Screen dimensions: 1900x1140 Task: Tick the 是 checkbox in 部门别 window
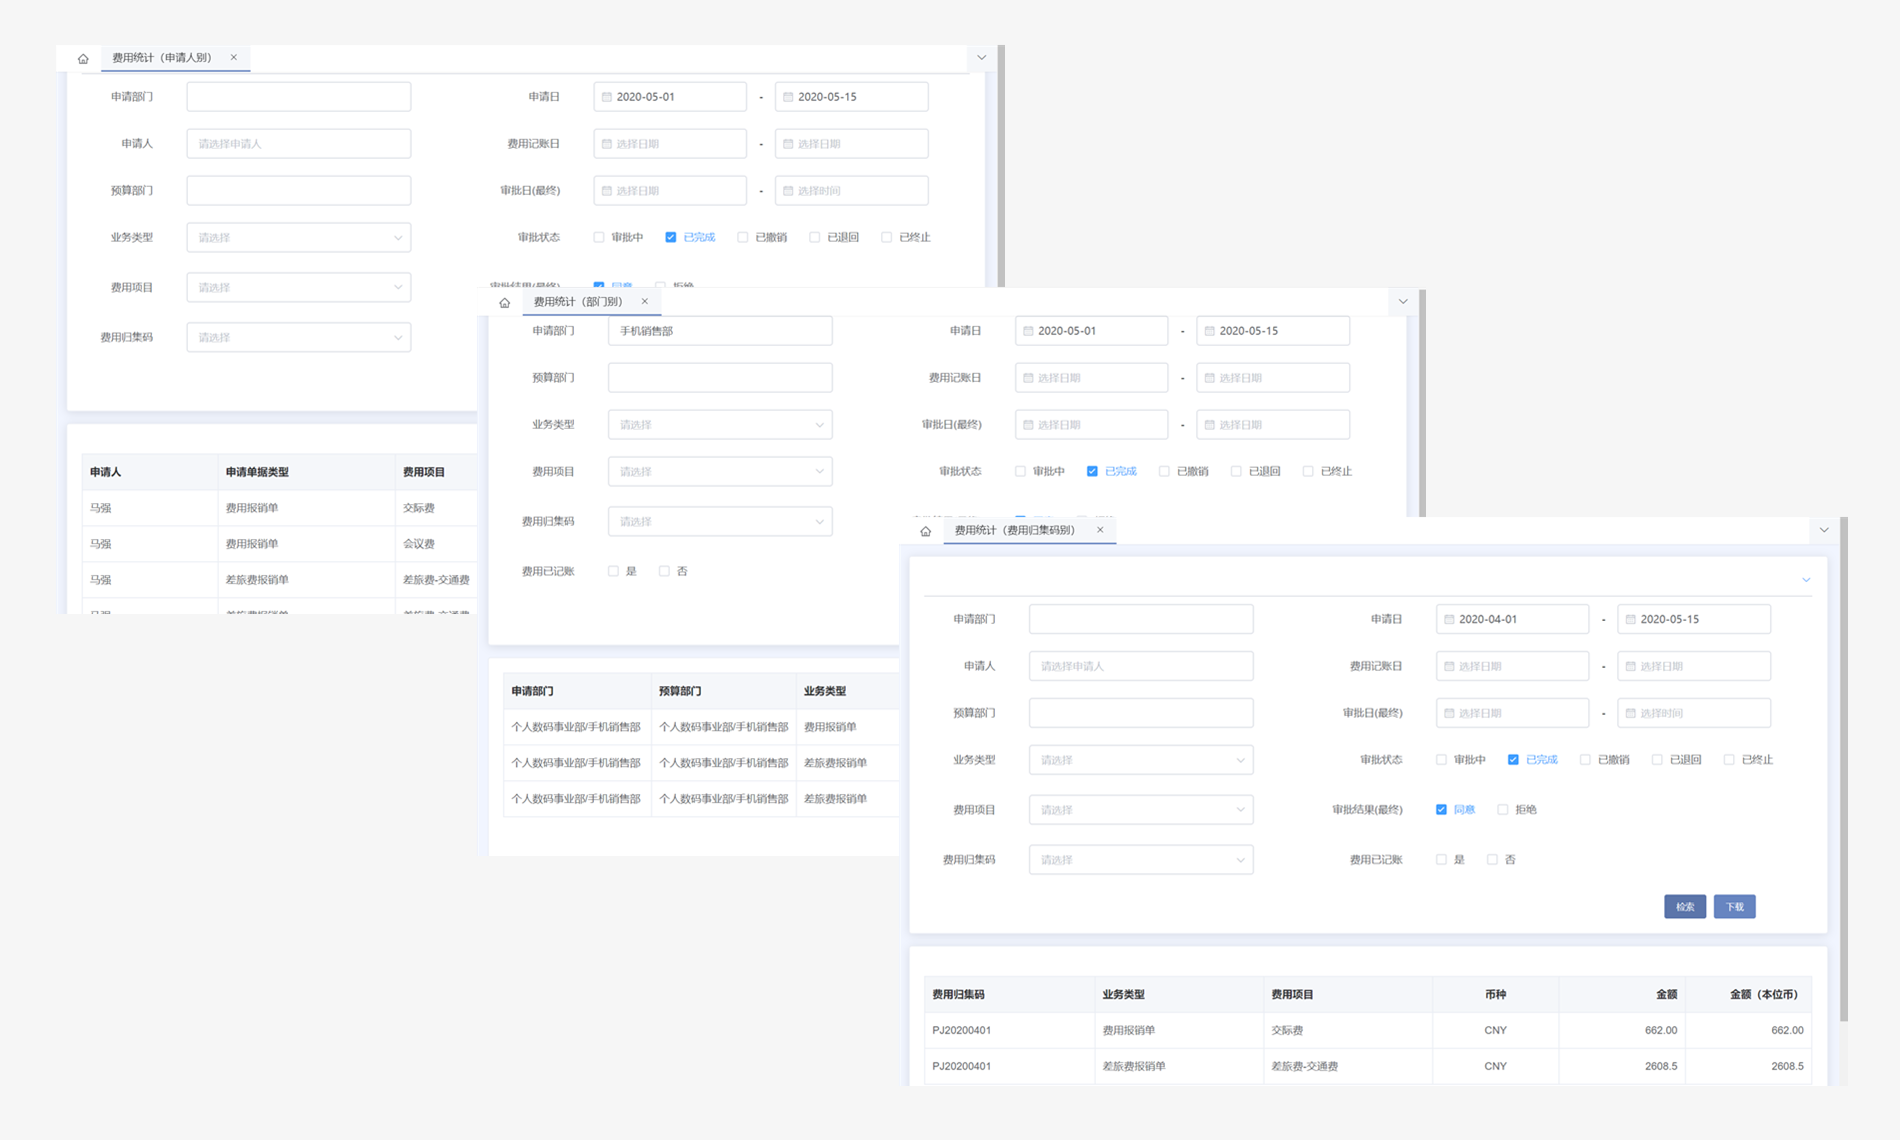(613, 572)
